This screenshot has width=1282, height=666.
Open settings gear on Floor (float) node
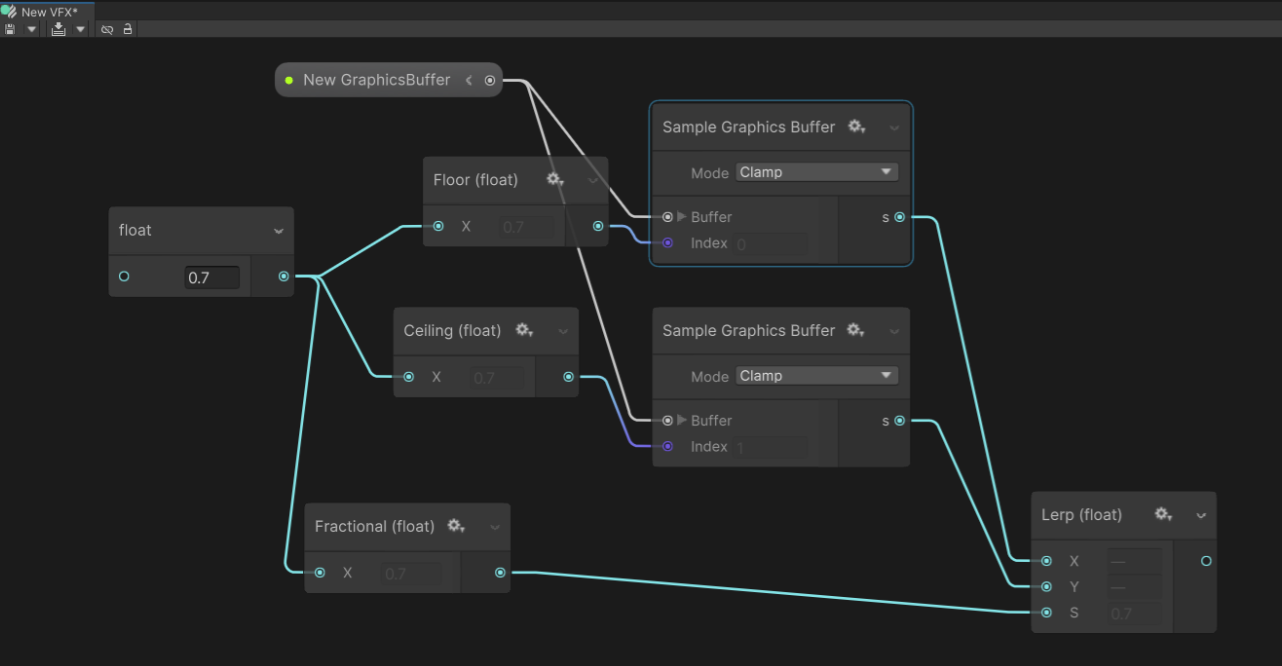click(x=555, y=180)
